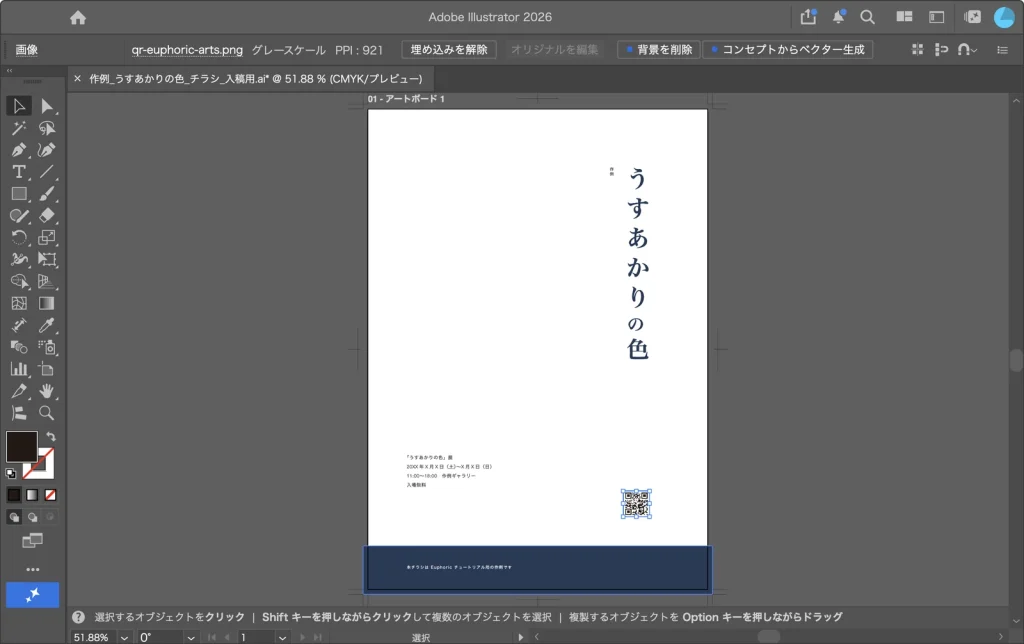Click the 埋め込みを解除 button
Viewport: 1024px width, 644px height.
click(x=449, y=50)
